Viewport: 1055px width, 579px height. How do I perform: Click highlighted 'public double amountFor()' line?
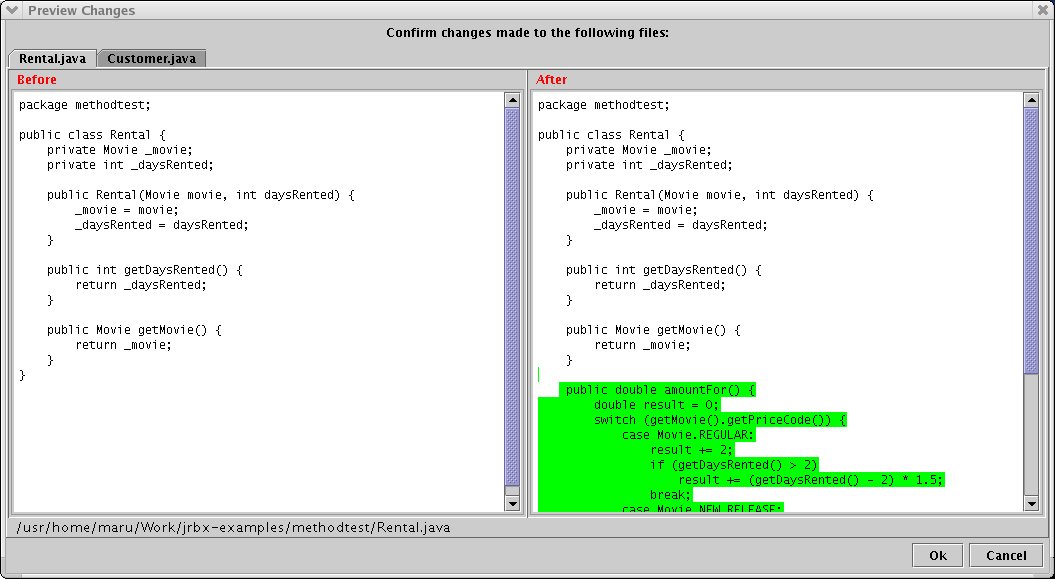pos(661,390)
